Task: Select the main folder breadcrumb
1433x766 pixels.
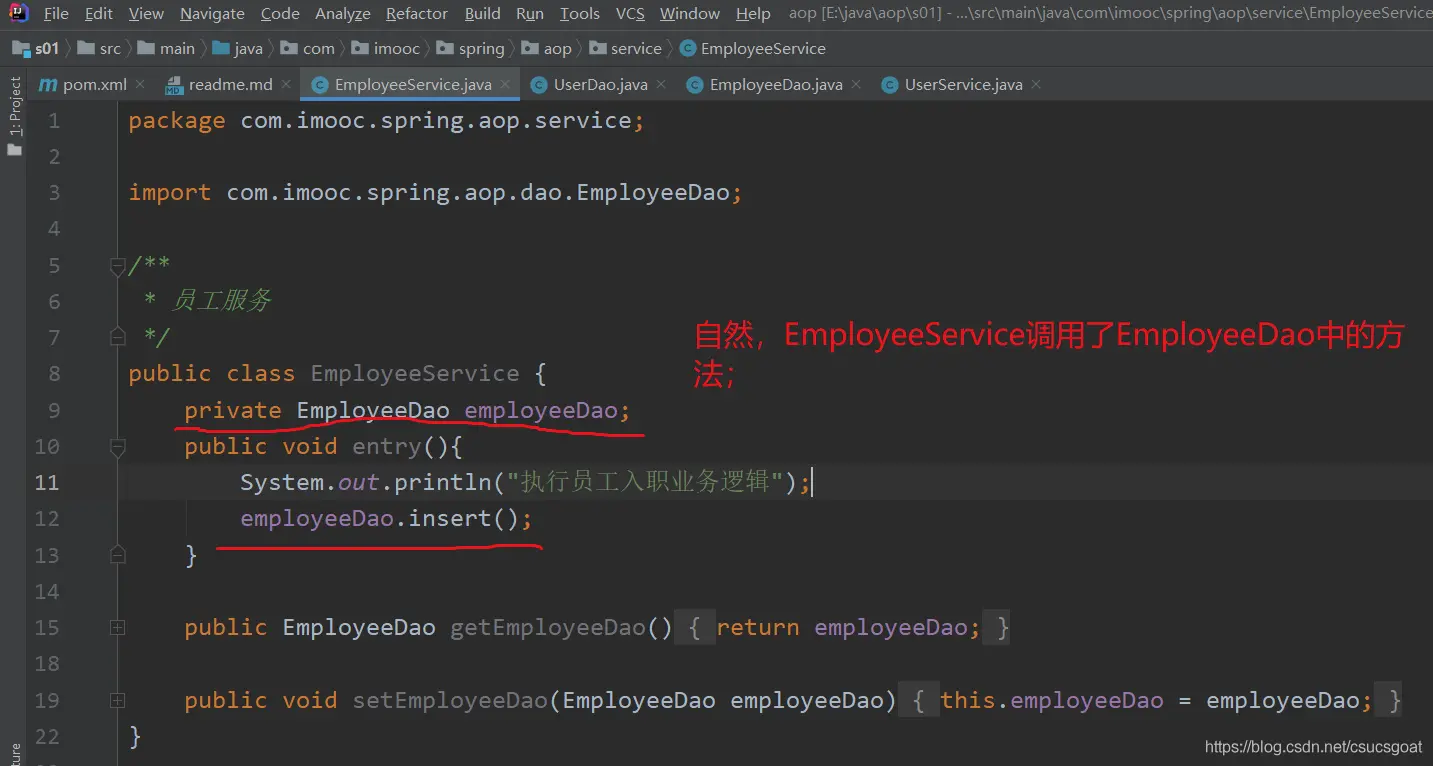Action: tap(167, 48)
